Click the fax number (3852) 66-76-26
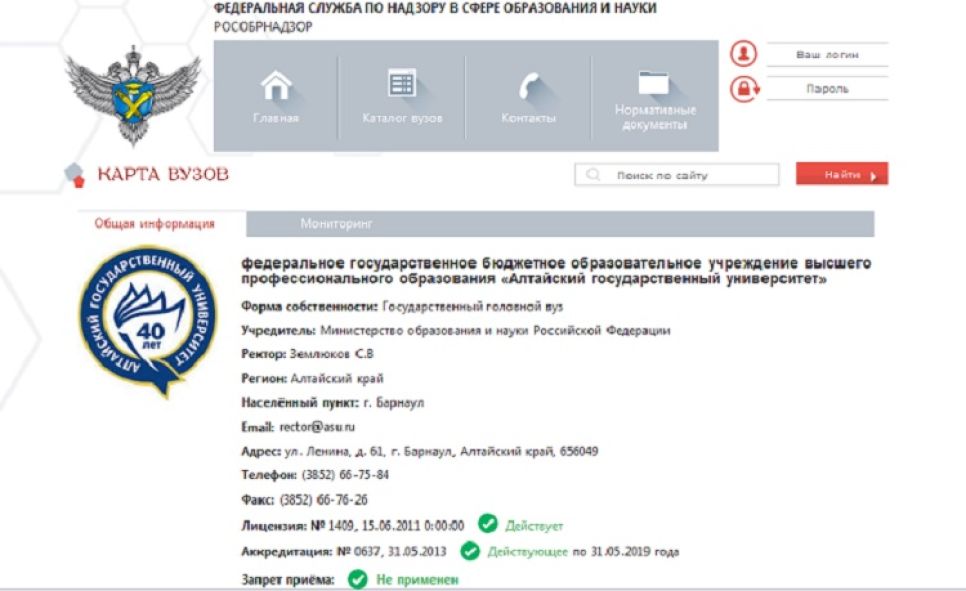966x591 pixels. click(x=323, y=499)
